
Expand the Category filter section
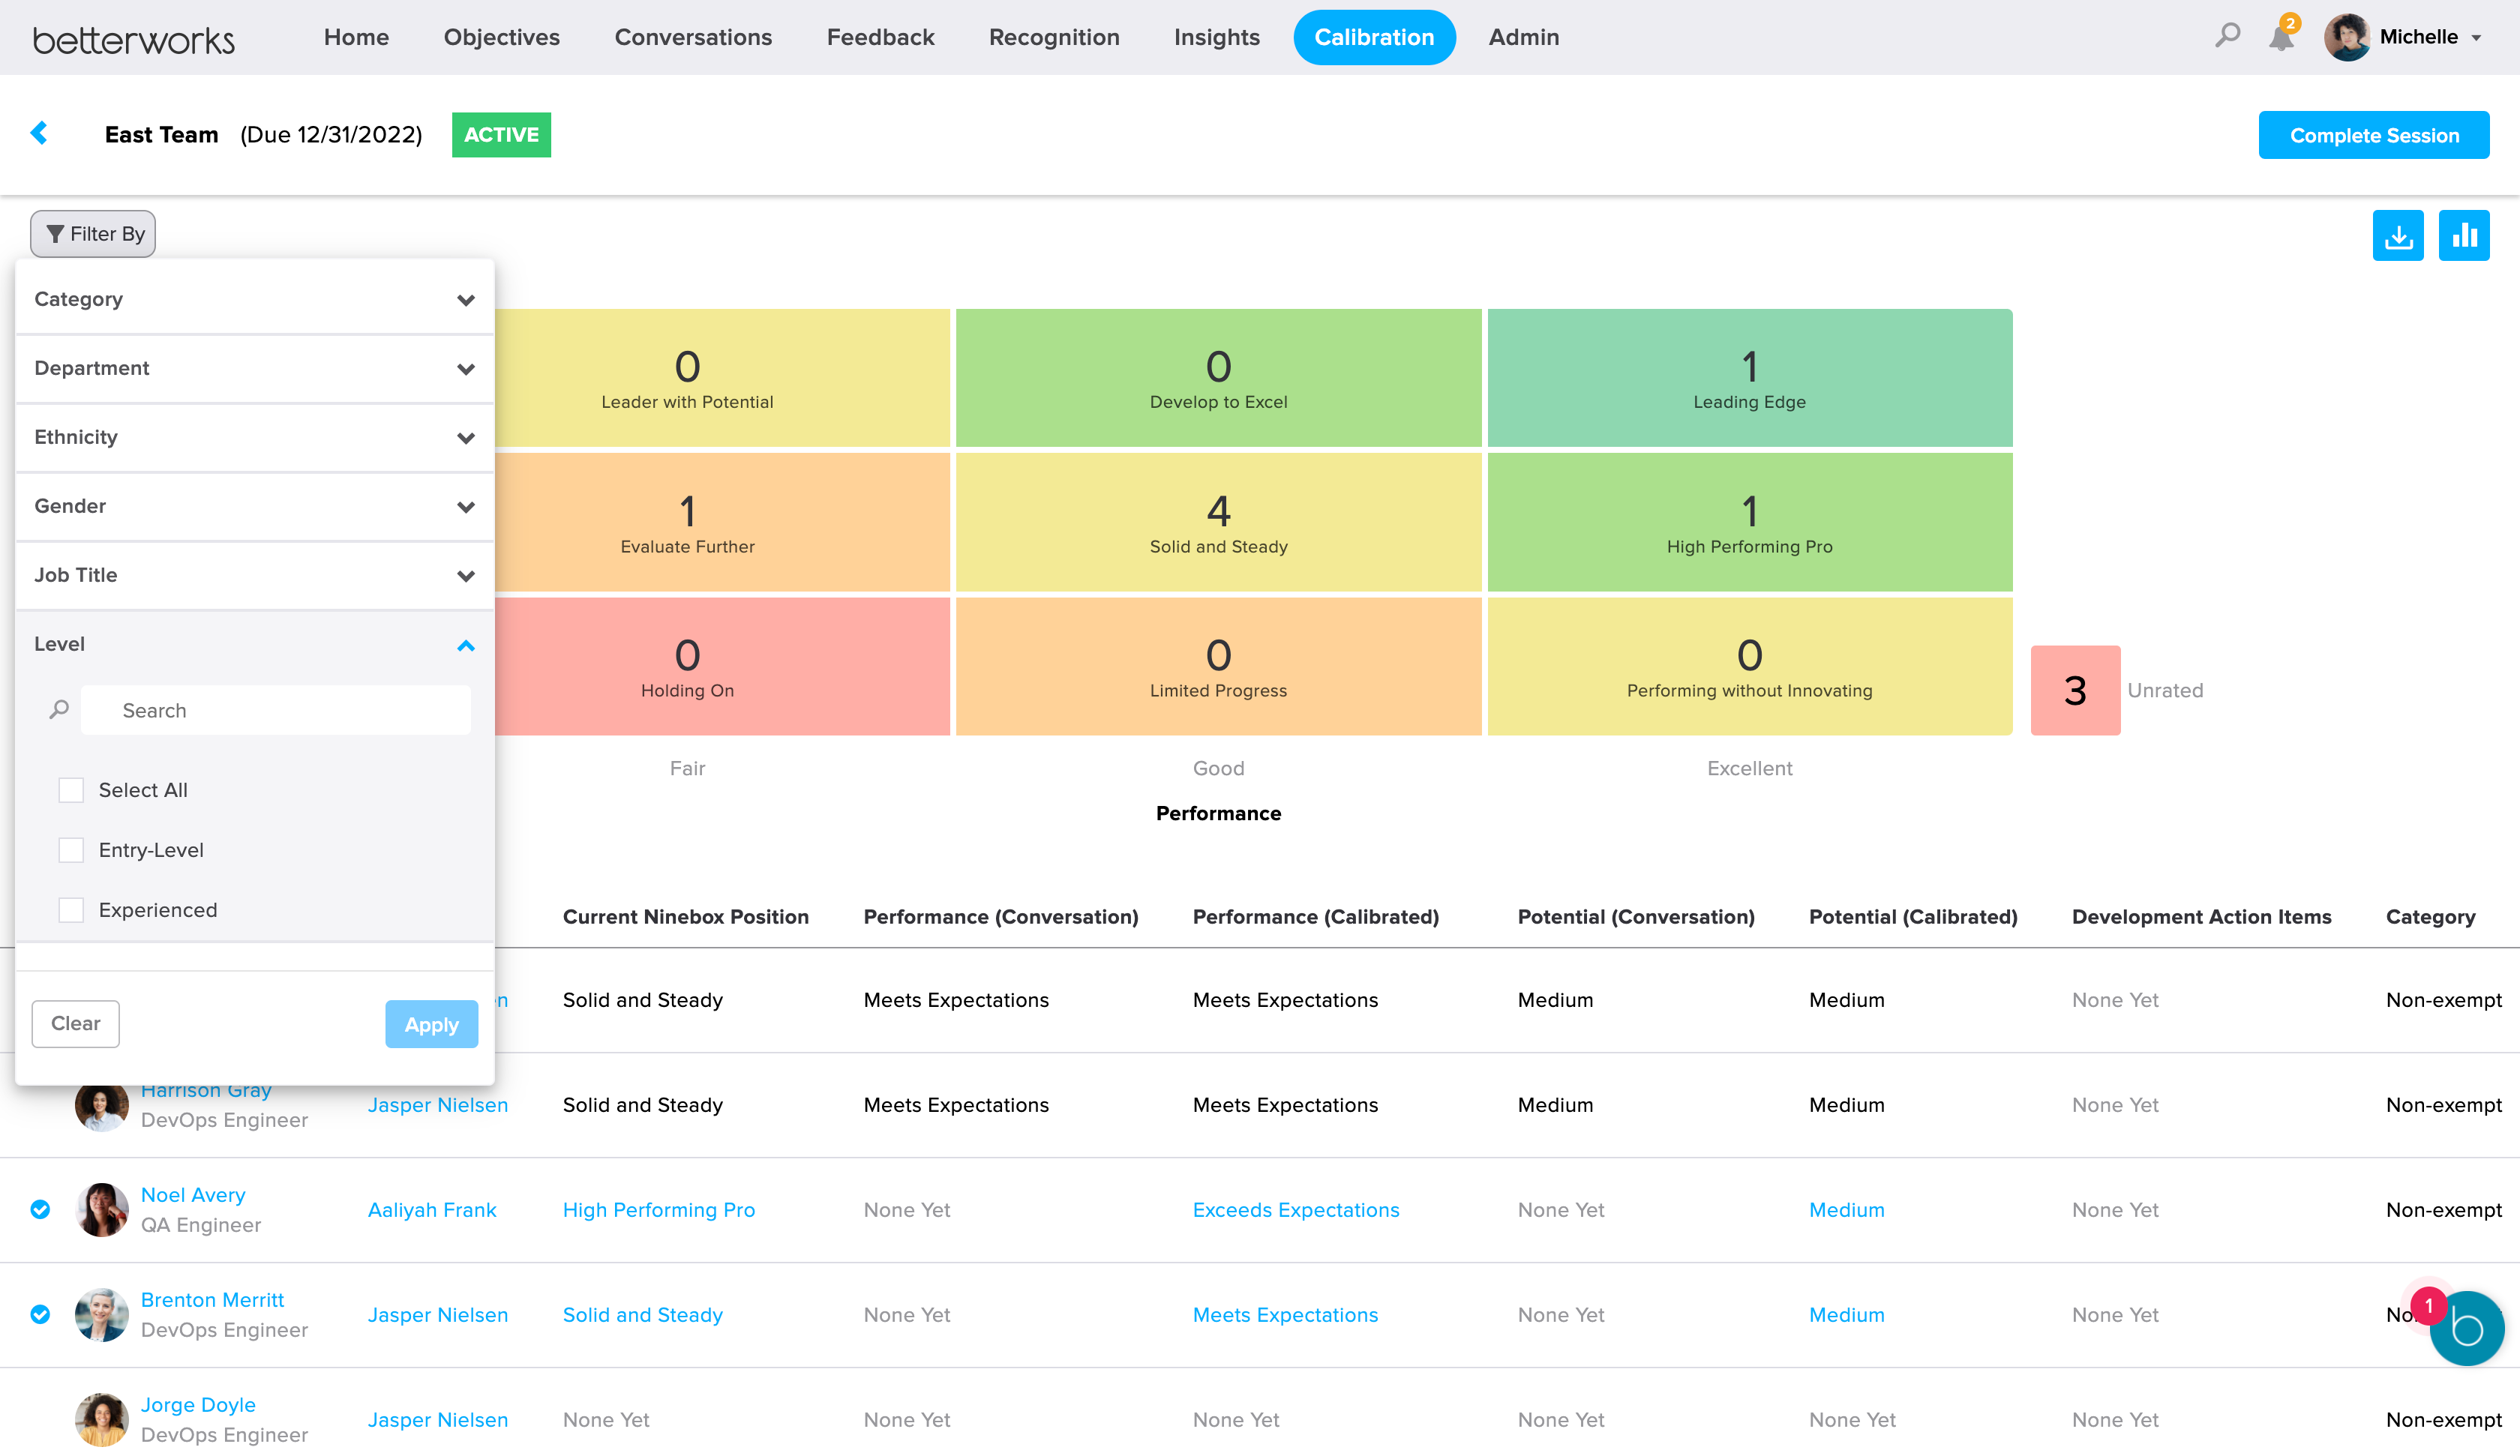pos(466,299)
